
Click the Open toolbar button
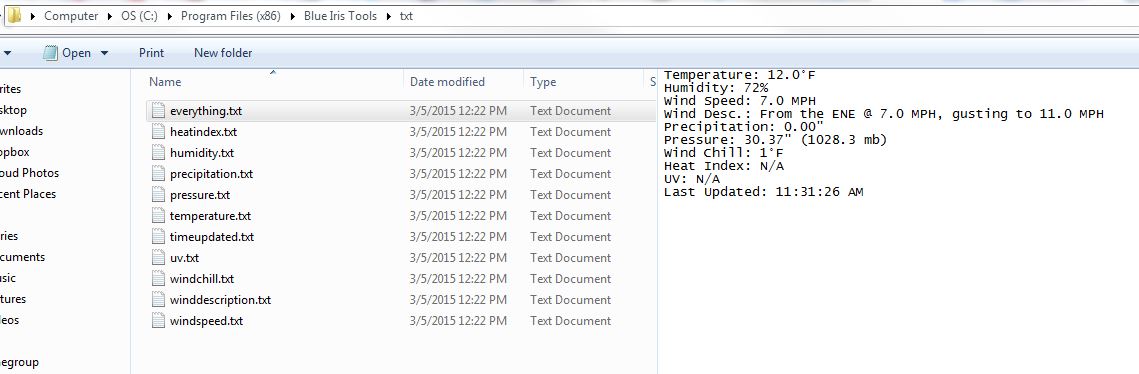[76, 53]
